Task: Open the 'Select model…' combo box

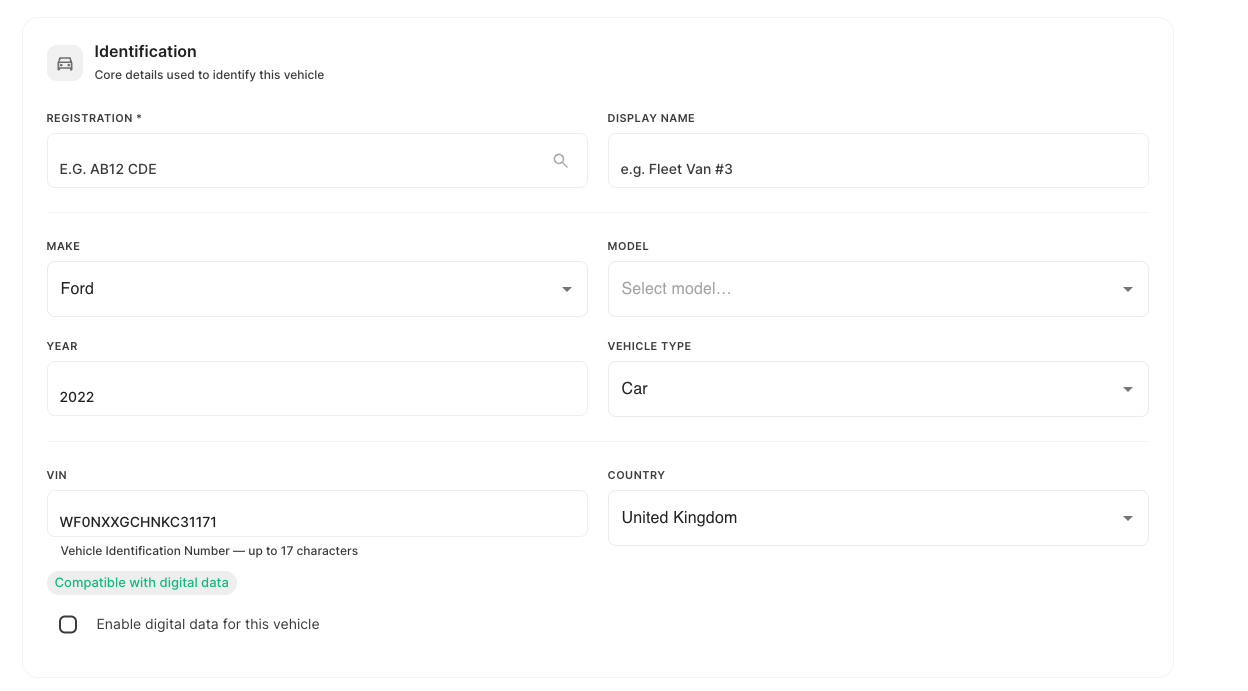Action: [x=878, y=289]
